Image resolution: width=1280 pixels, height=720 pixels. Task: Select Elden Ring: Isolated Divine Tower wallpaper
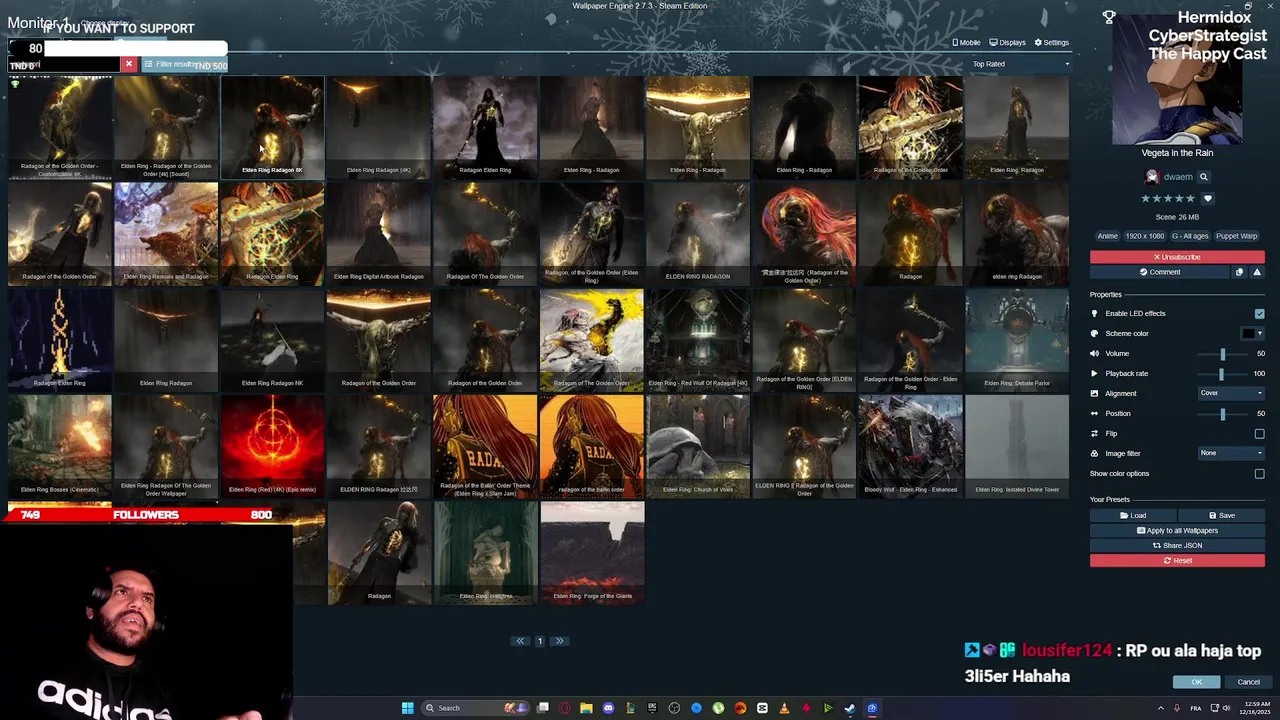1017,446
